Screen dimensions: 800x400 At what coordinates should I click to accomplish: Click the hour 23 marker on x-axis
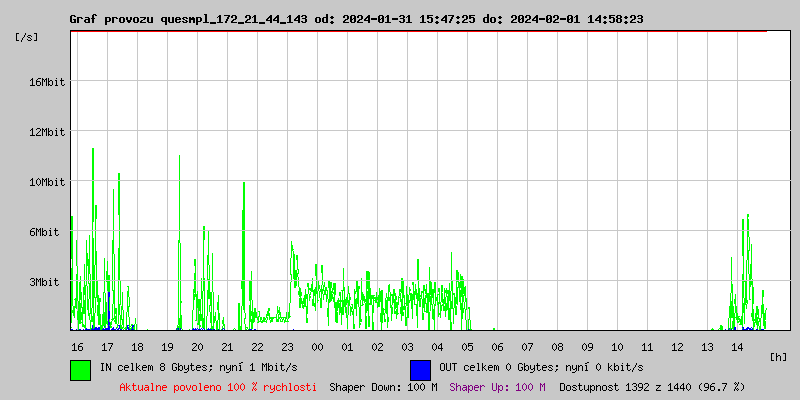click(x=287, y=347)
